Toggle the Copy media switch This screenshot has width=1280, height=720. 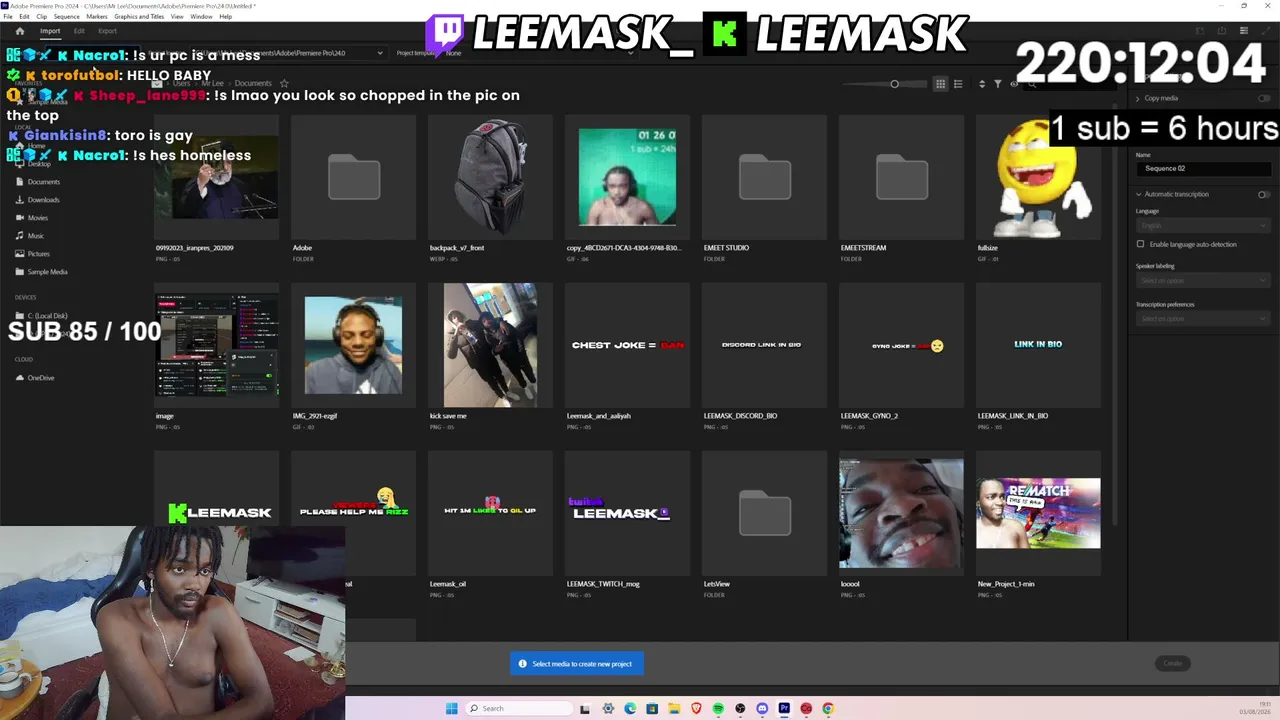point(1264,98)
